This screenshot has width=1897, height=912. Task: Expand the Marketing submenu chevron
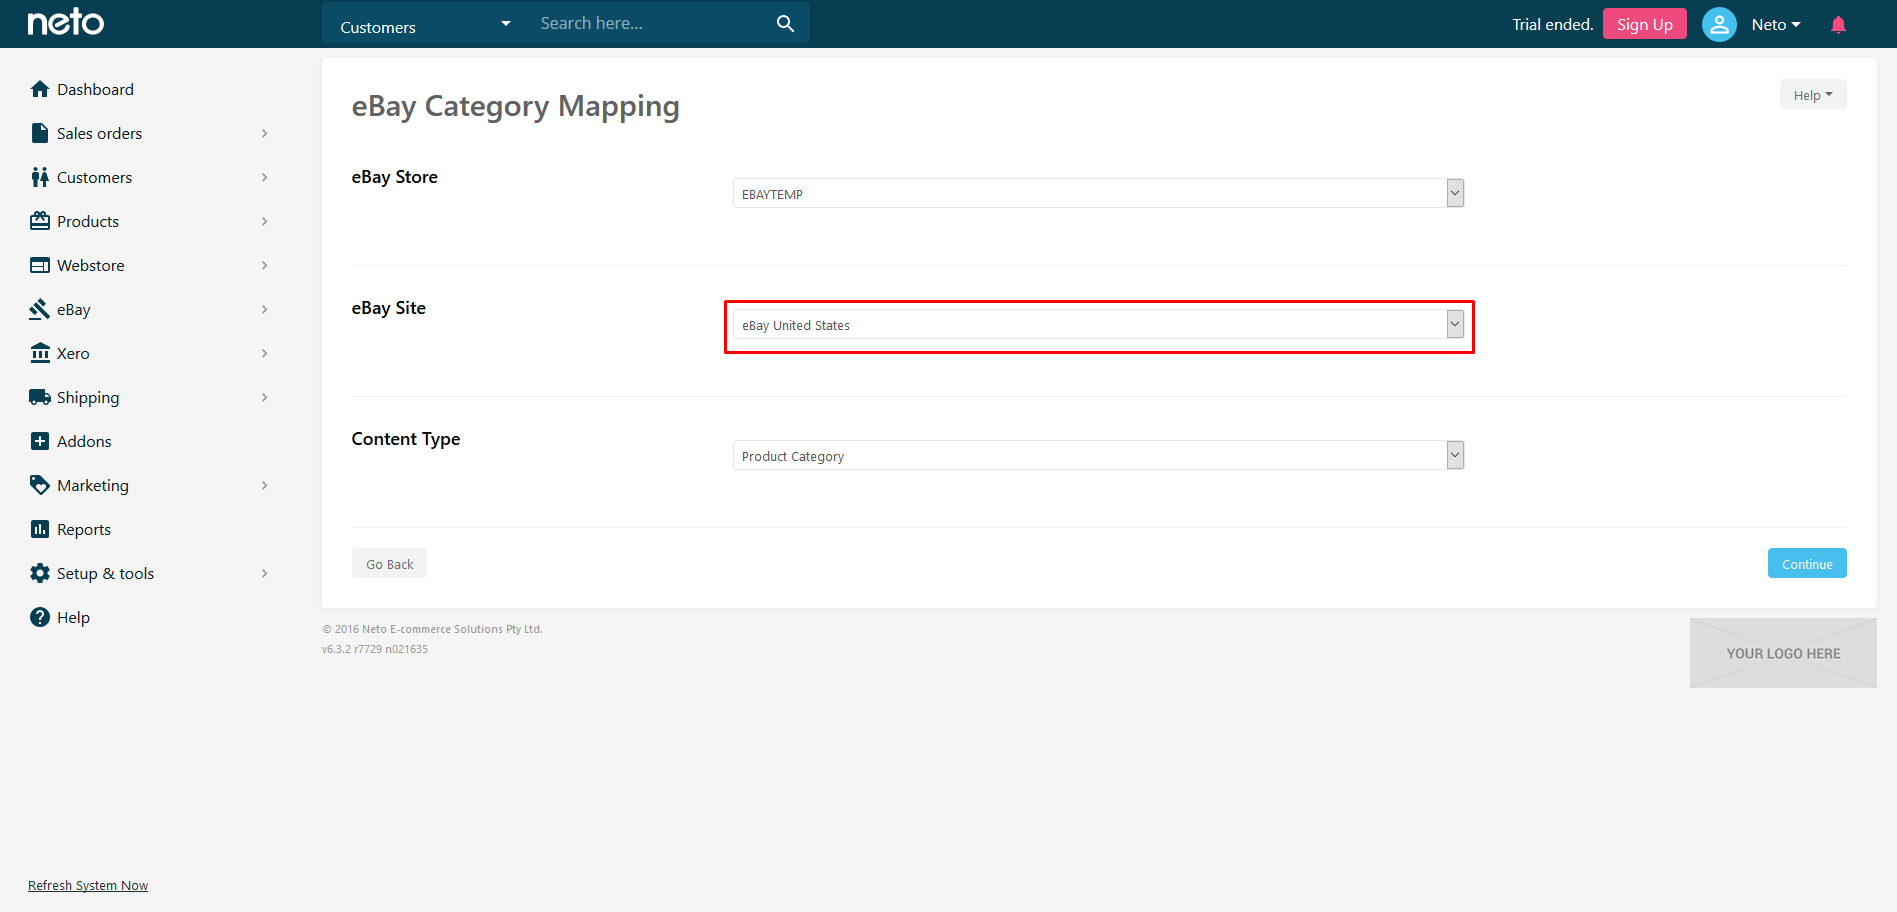click(x=265, y=485)
